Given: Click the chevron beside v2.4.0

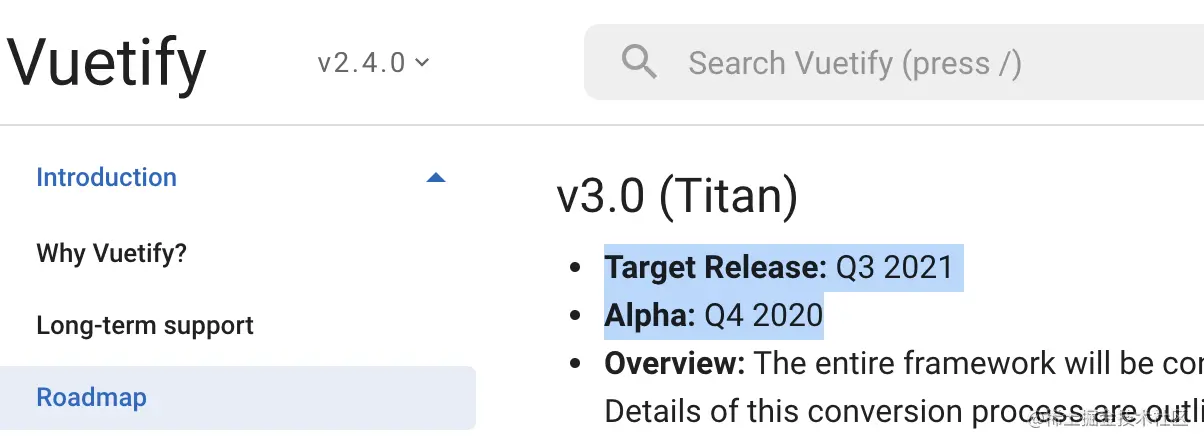Looking at the screenshot, I should [x=422, y=62].
